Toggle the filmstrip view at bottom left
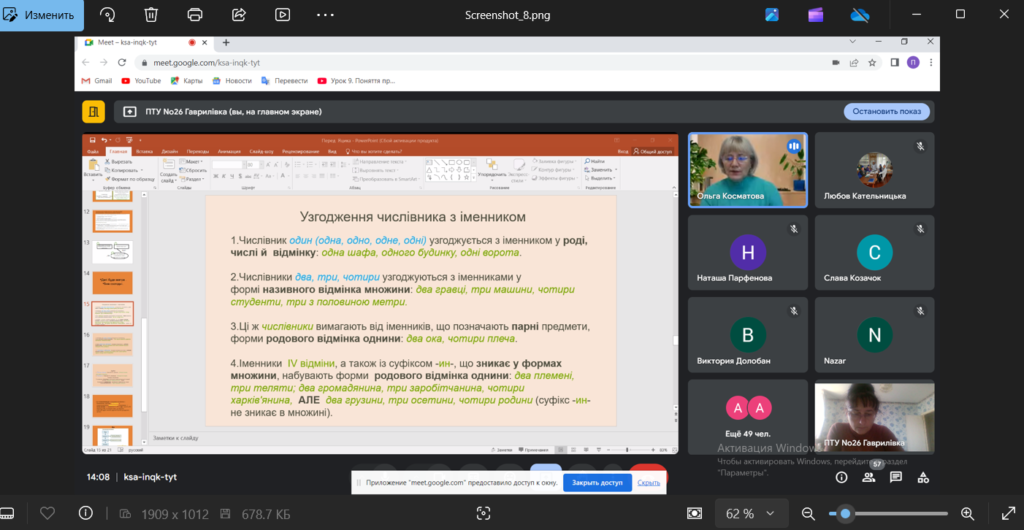The width and height of the screenshot is (1024, 530). (13, 513)
